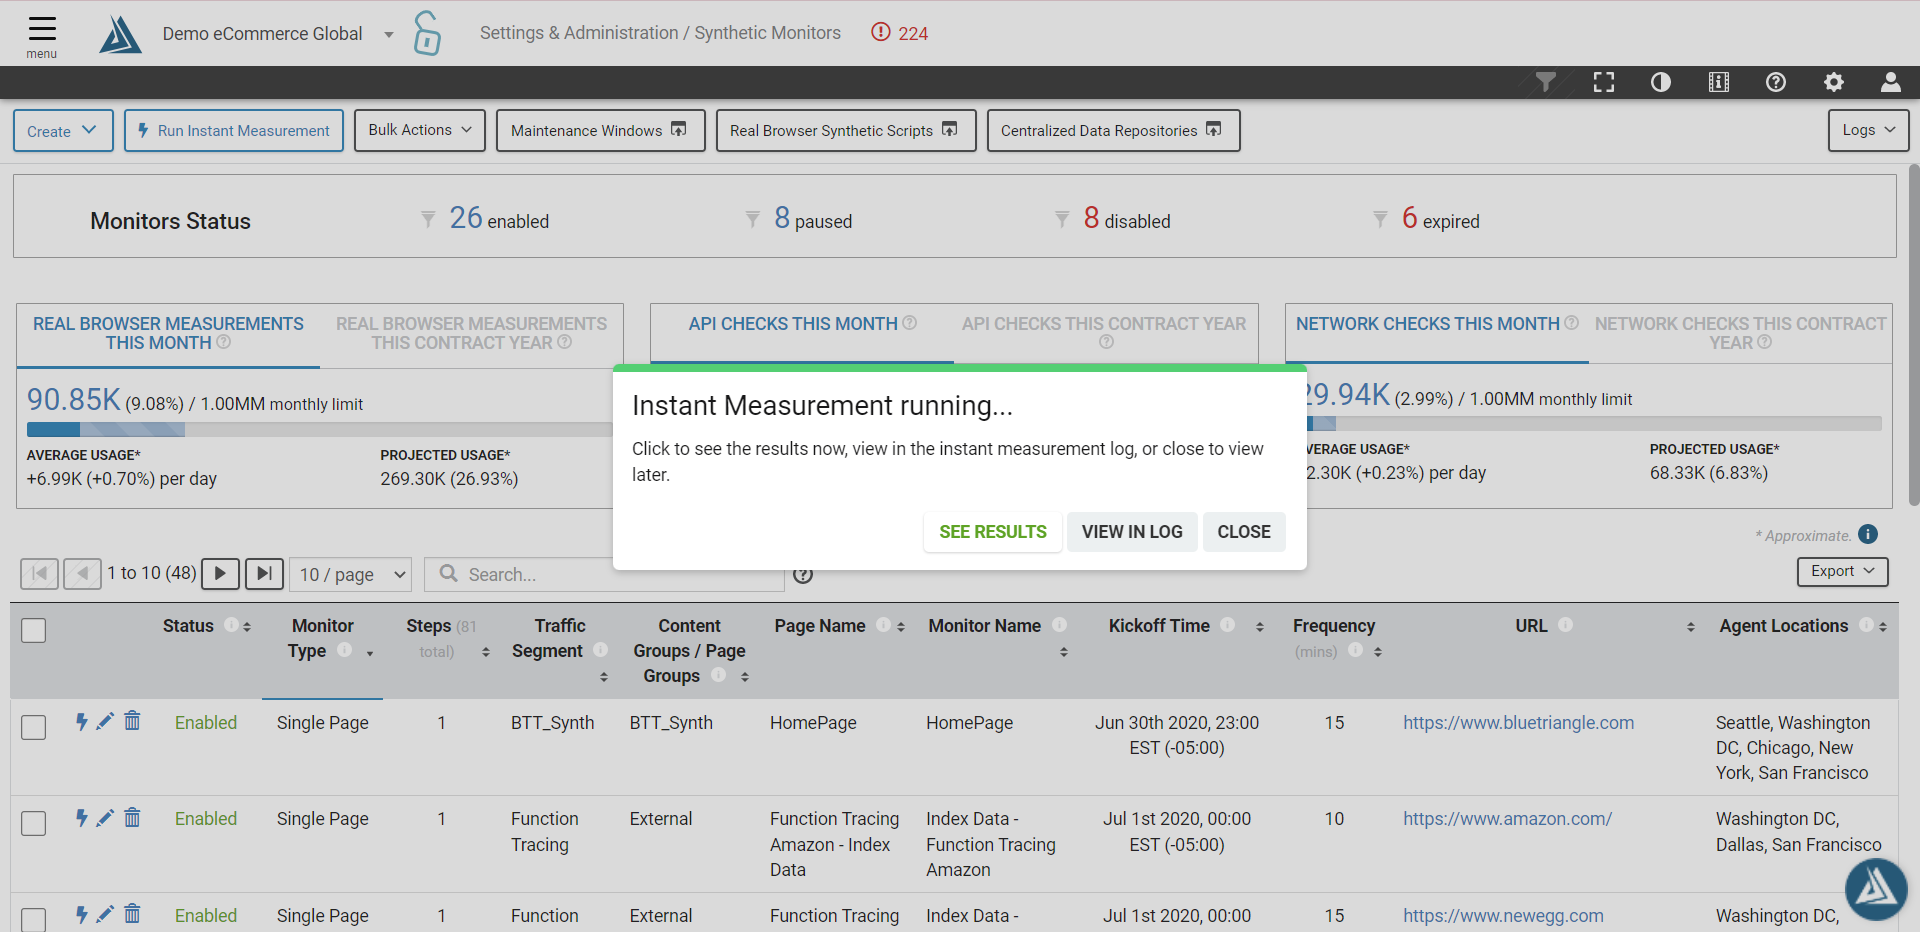Click the unlocked padlock icon
Screen dimensions: 1920x932
coord(427,33)
